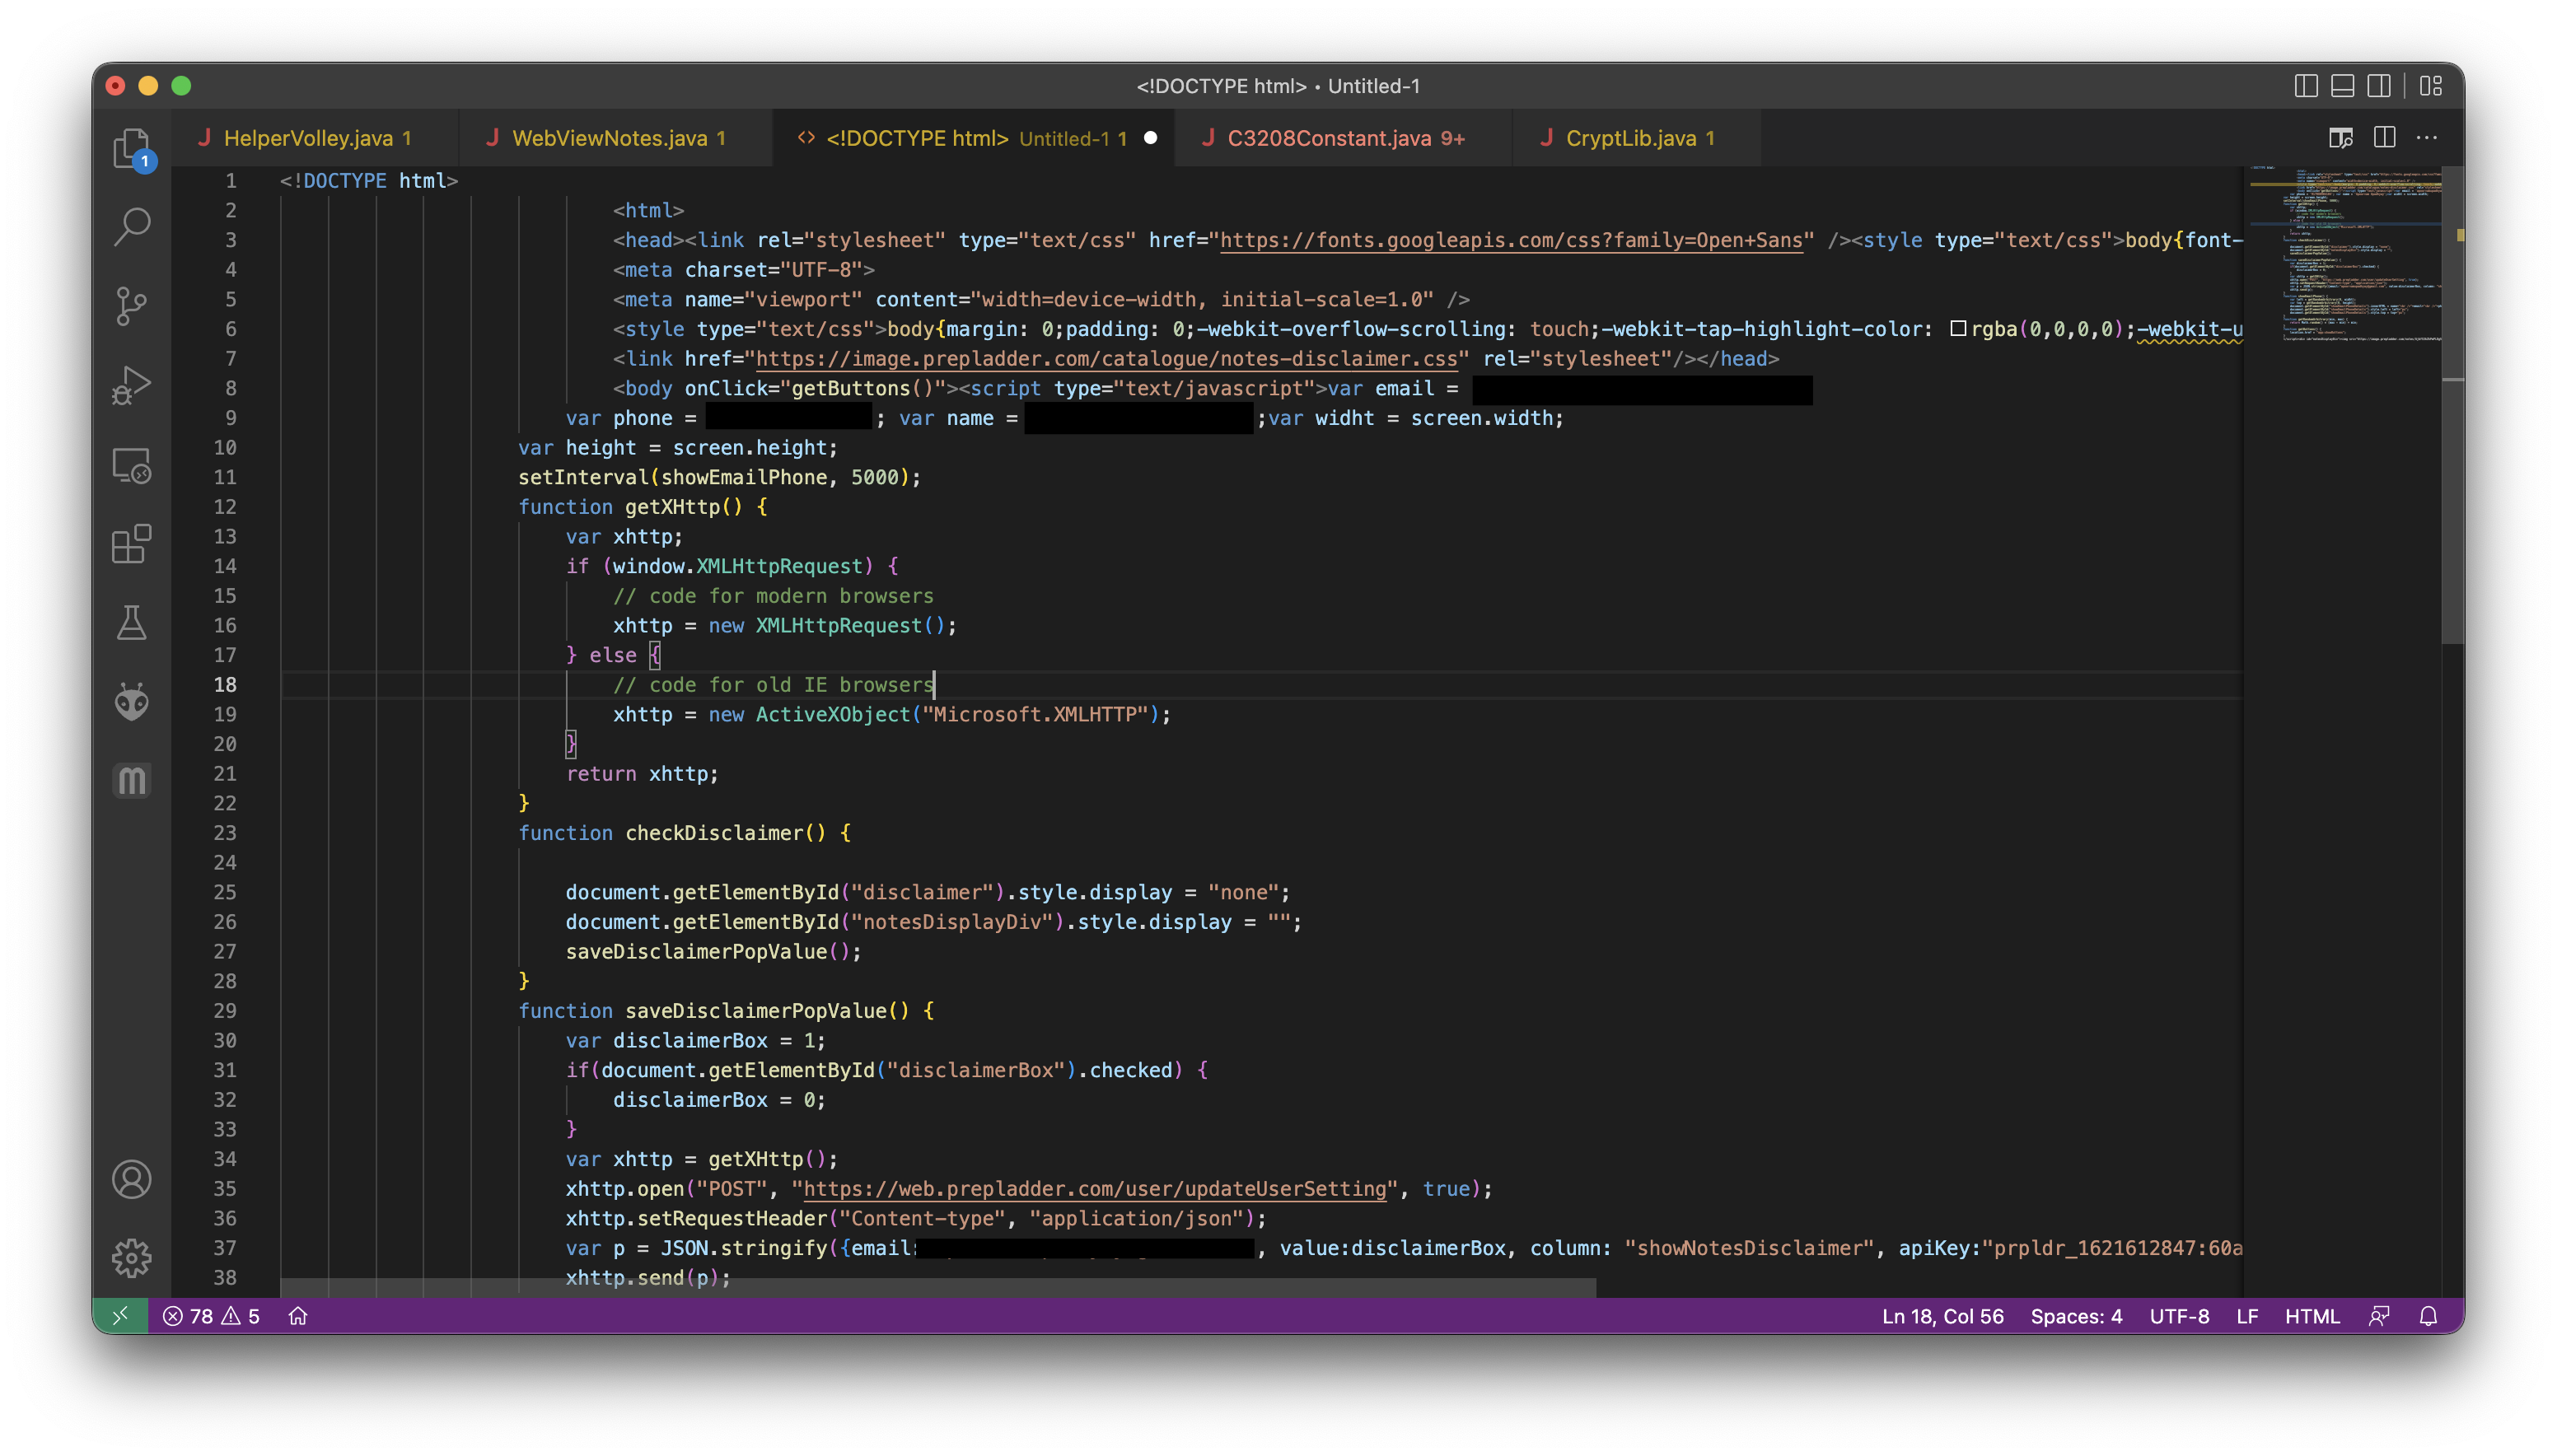Change indentation via Spaces: 4

click(2076, 1316)
